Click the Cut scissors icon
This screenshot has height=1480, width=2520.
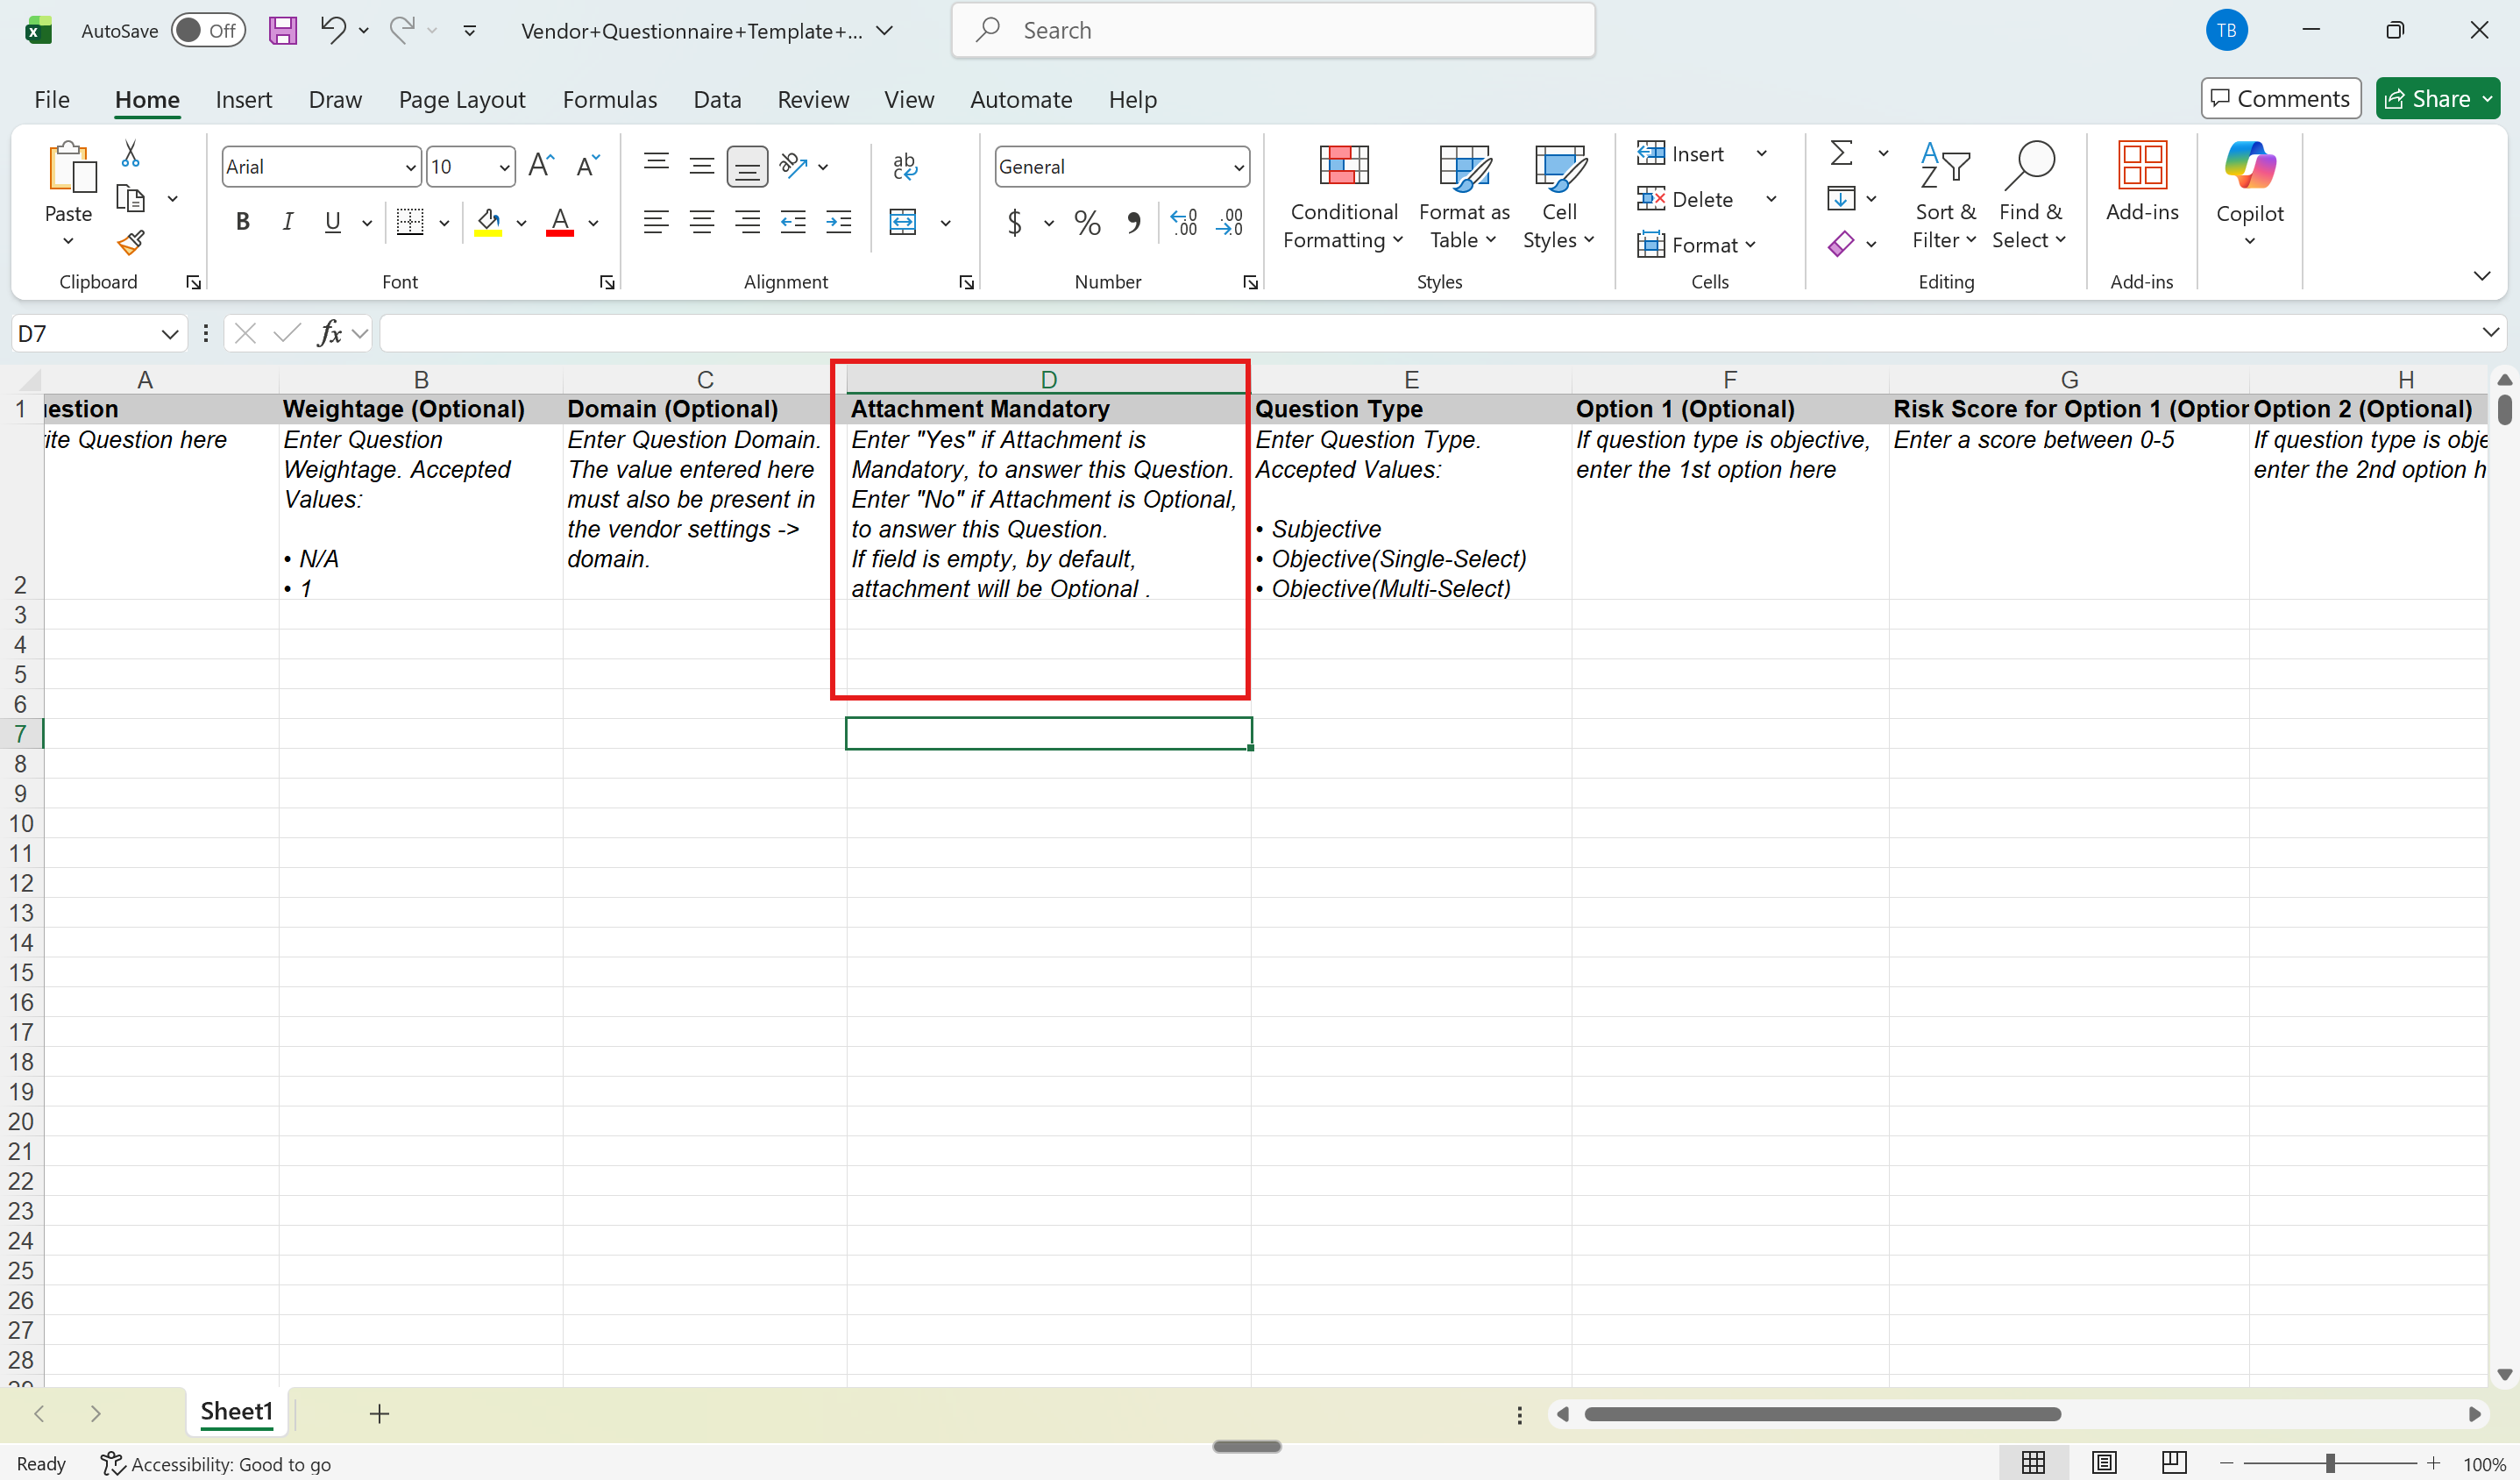pos(130,153)
